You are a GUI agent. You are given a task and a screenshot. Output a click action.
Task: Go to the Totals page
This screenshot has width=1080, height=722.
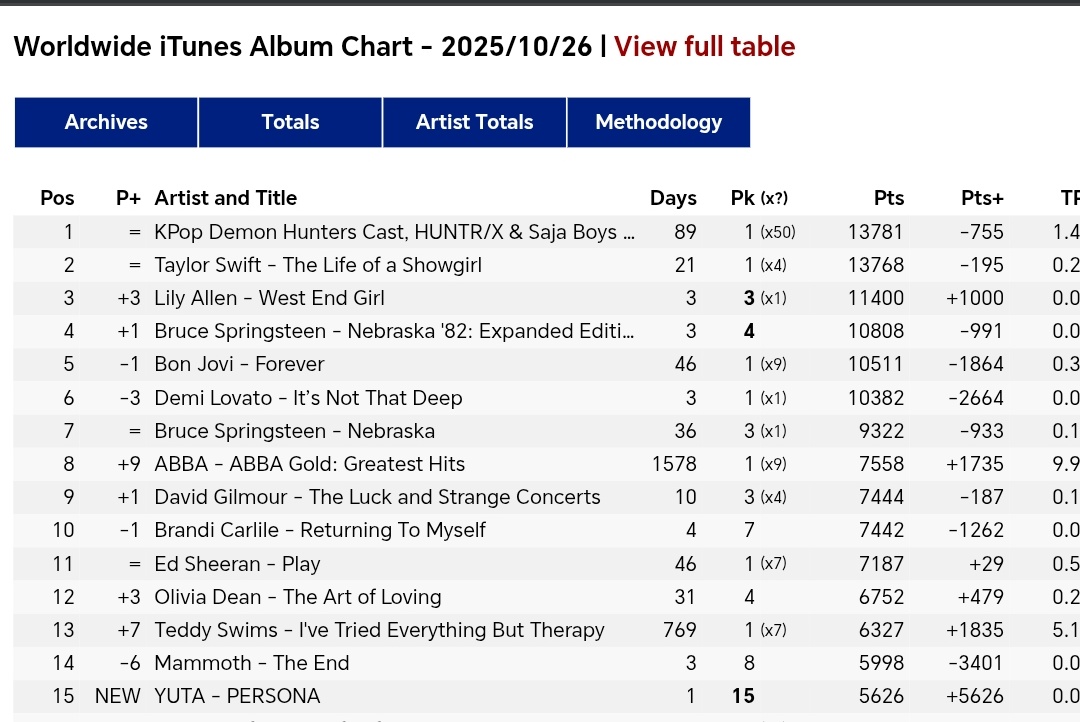click(290, 123)
